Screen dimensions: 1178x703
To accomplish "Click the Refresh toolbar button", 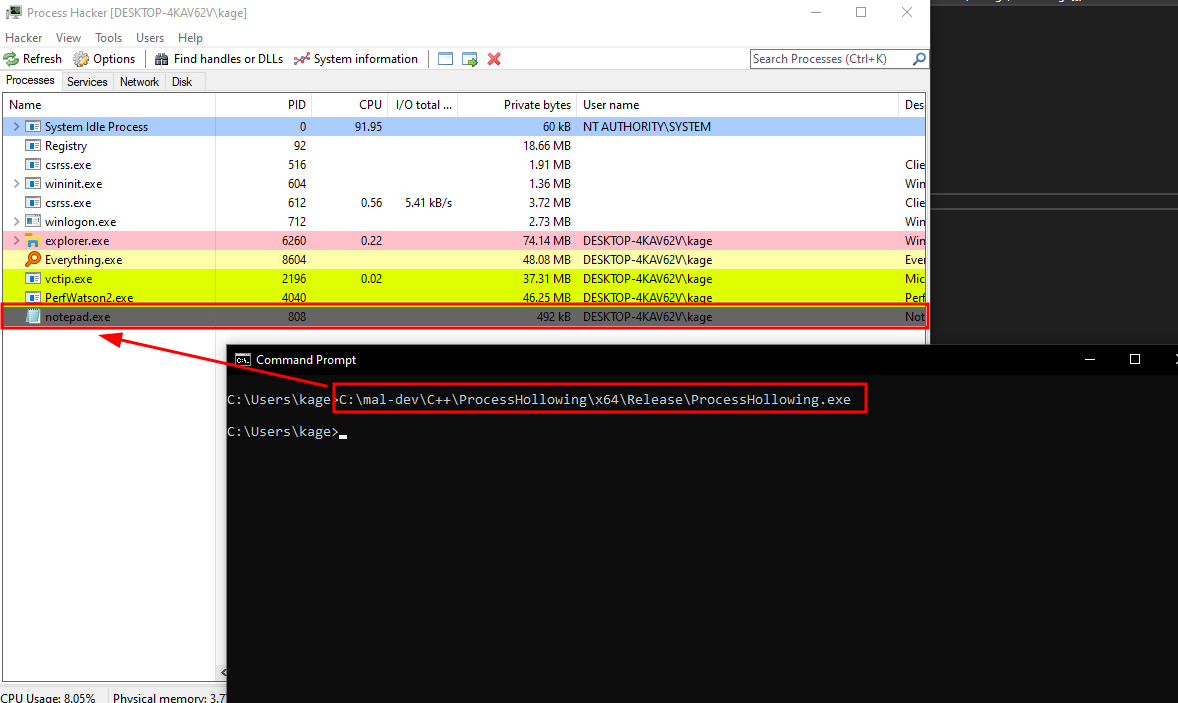I will 33,59.
